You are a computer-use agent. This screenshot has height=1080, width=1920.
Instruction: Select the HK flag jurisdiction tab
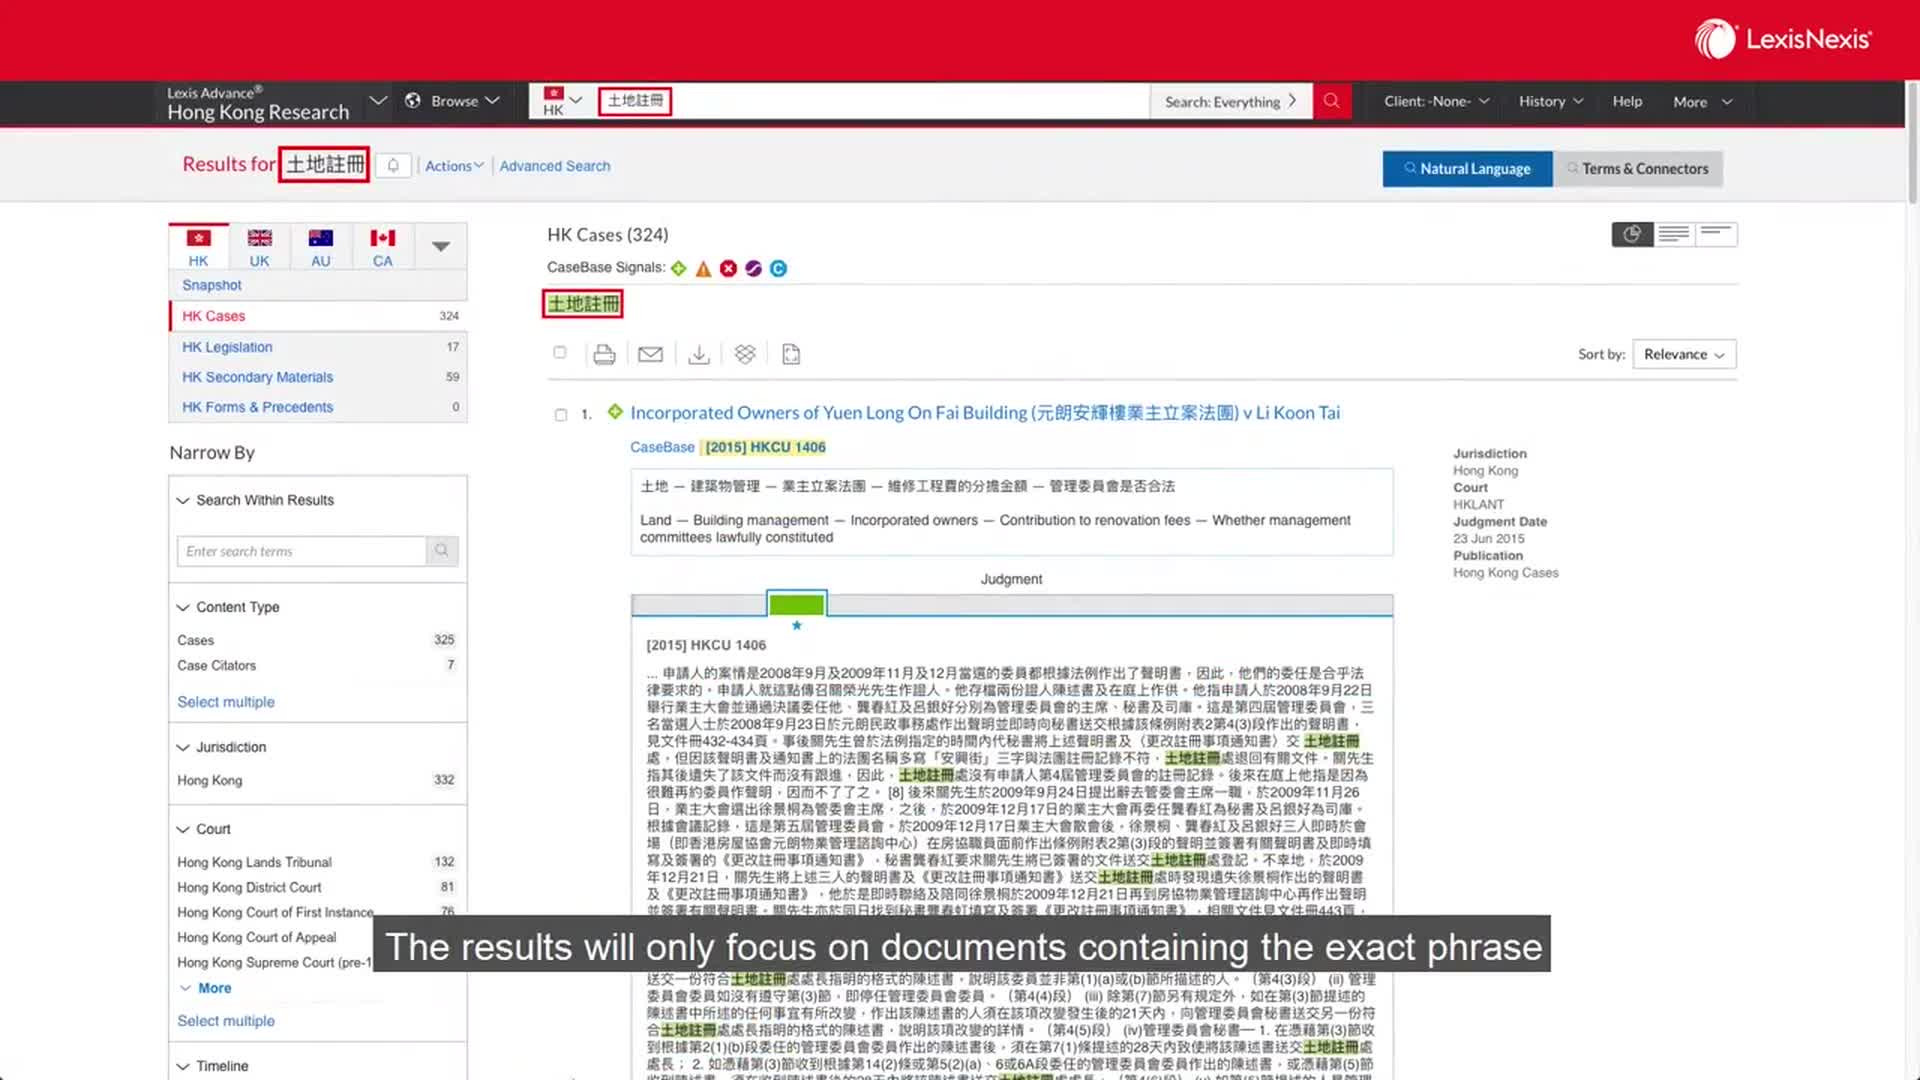[x=199, y=247]
